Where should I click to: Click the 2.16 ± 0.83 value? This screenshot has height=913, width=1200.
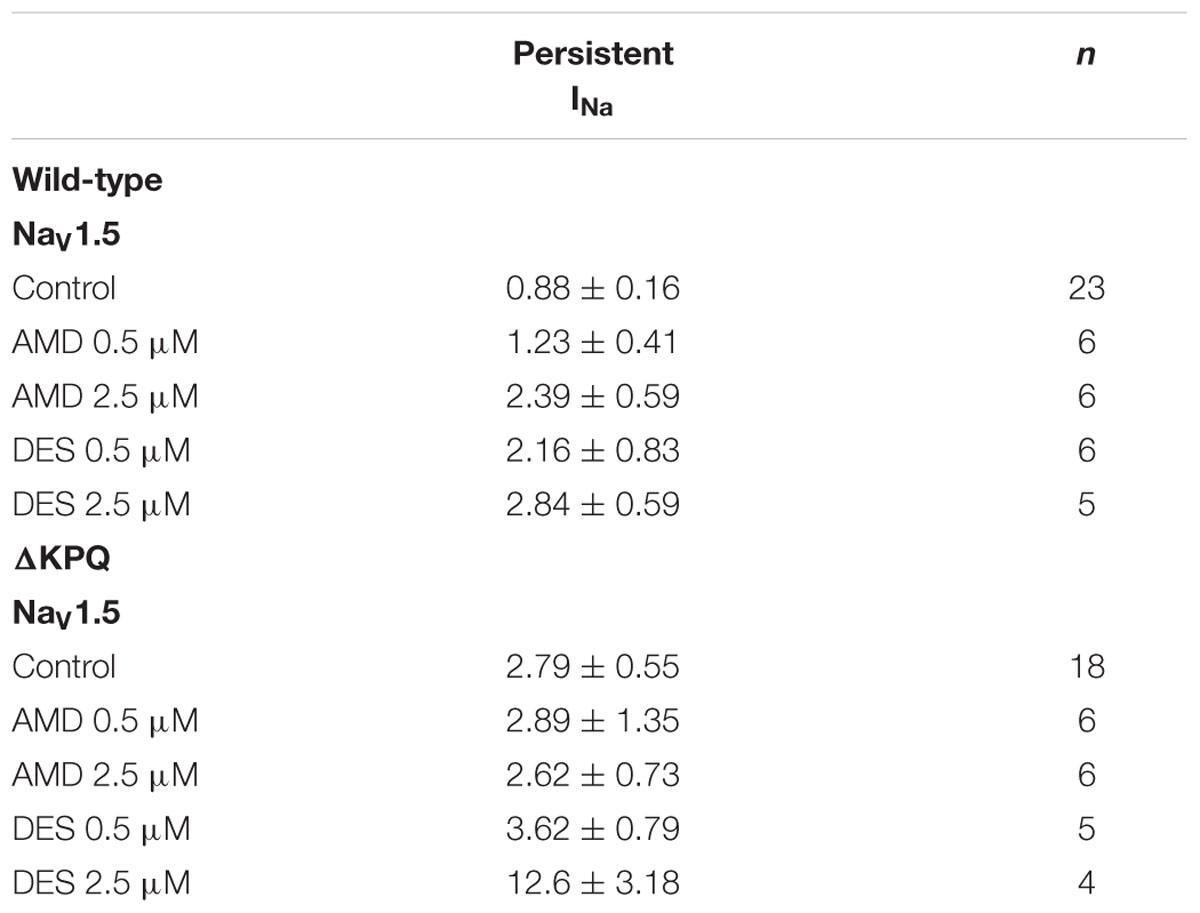pos(593,450)
